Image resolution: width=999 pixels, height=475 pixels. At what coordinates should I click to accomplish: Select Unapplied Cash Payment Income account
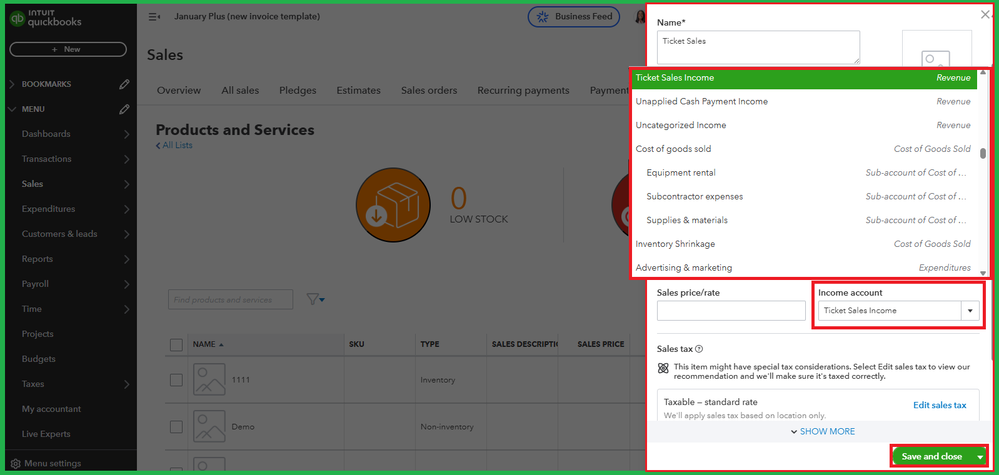coord(804,101)
